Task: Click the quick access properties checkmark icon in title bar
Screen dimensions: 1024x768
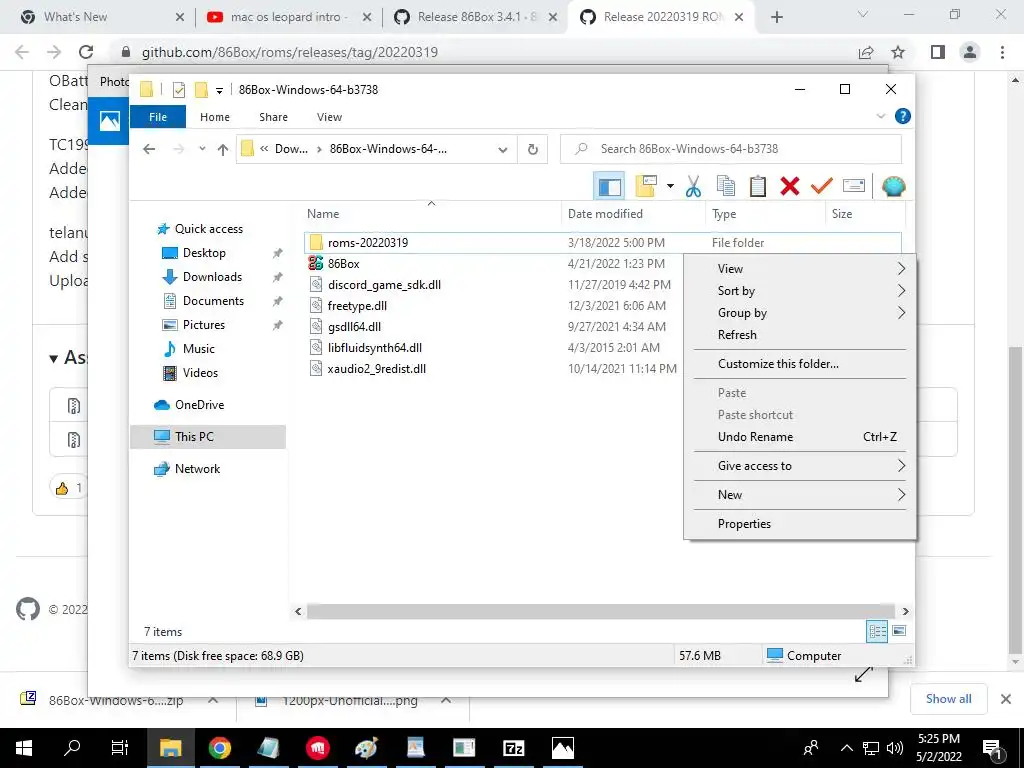Action: [x=178, y=90]
